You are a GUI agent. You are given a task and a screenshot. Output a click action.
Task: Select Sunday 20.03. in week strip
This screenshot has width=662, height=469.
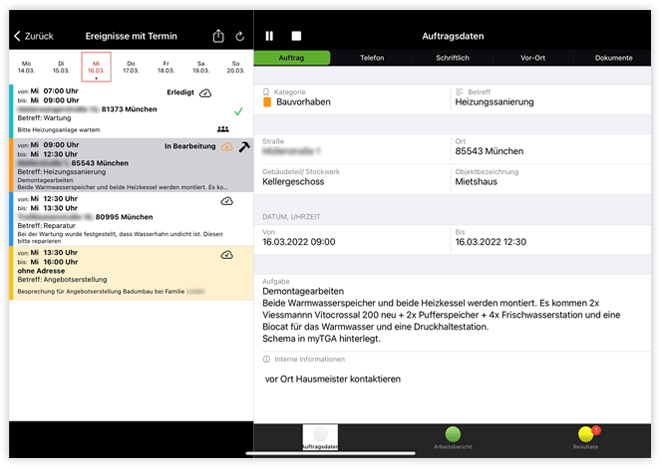click(x=236, y=67)
